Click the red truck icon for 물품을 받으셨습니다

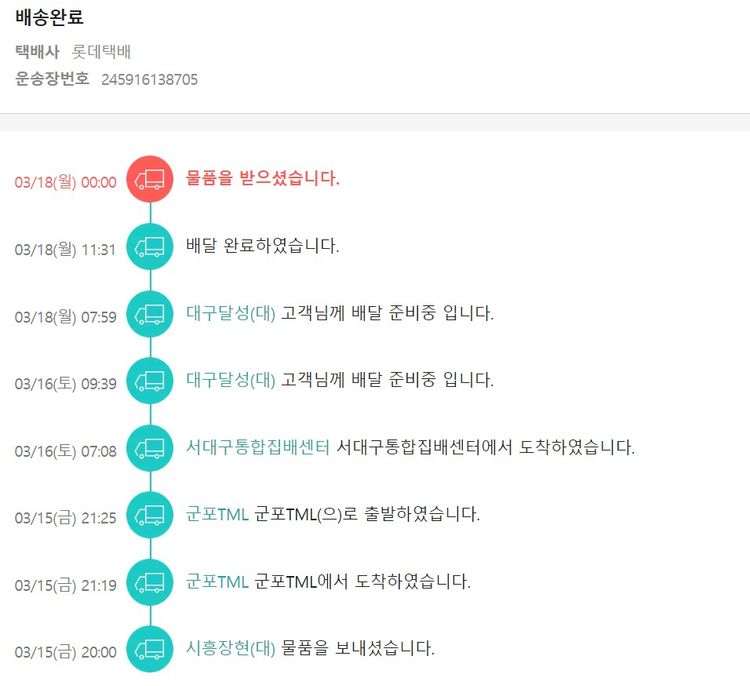pyautogui.click(x=150, y=180)
